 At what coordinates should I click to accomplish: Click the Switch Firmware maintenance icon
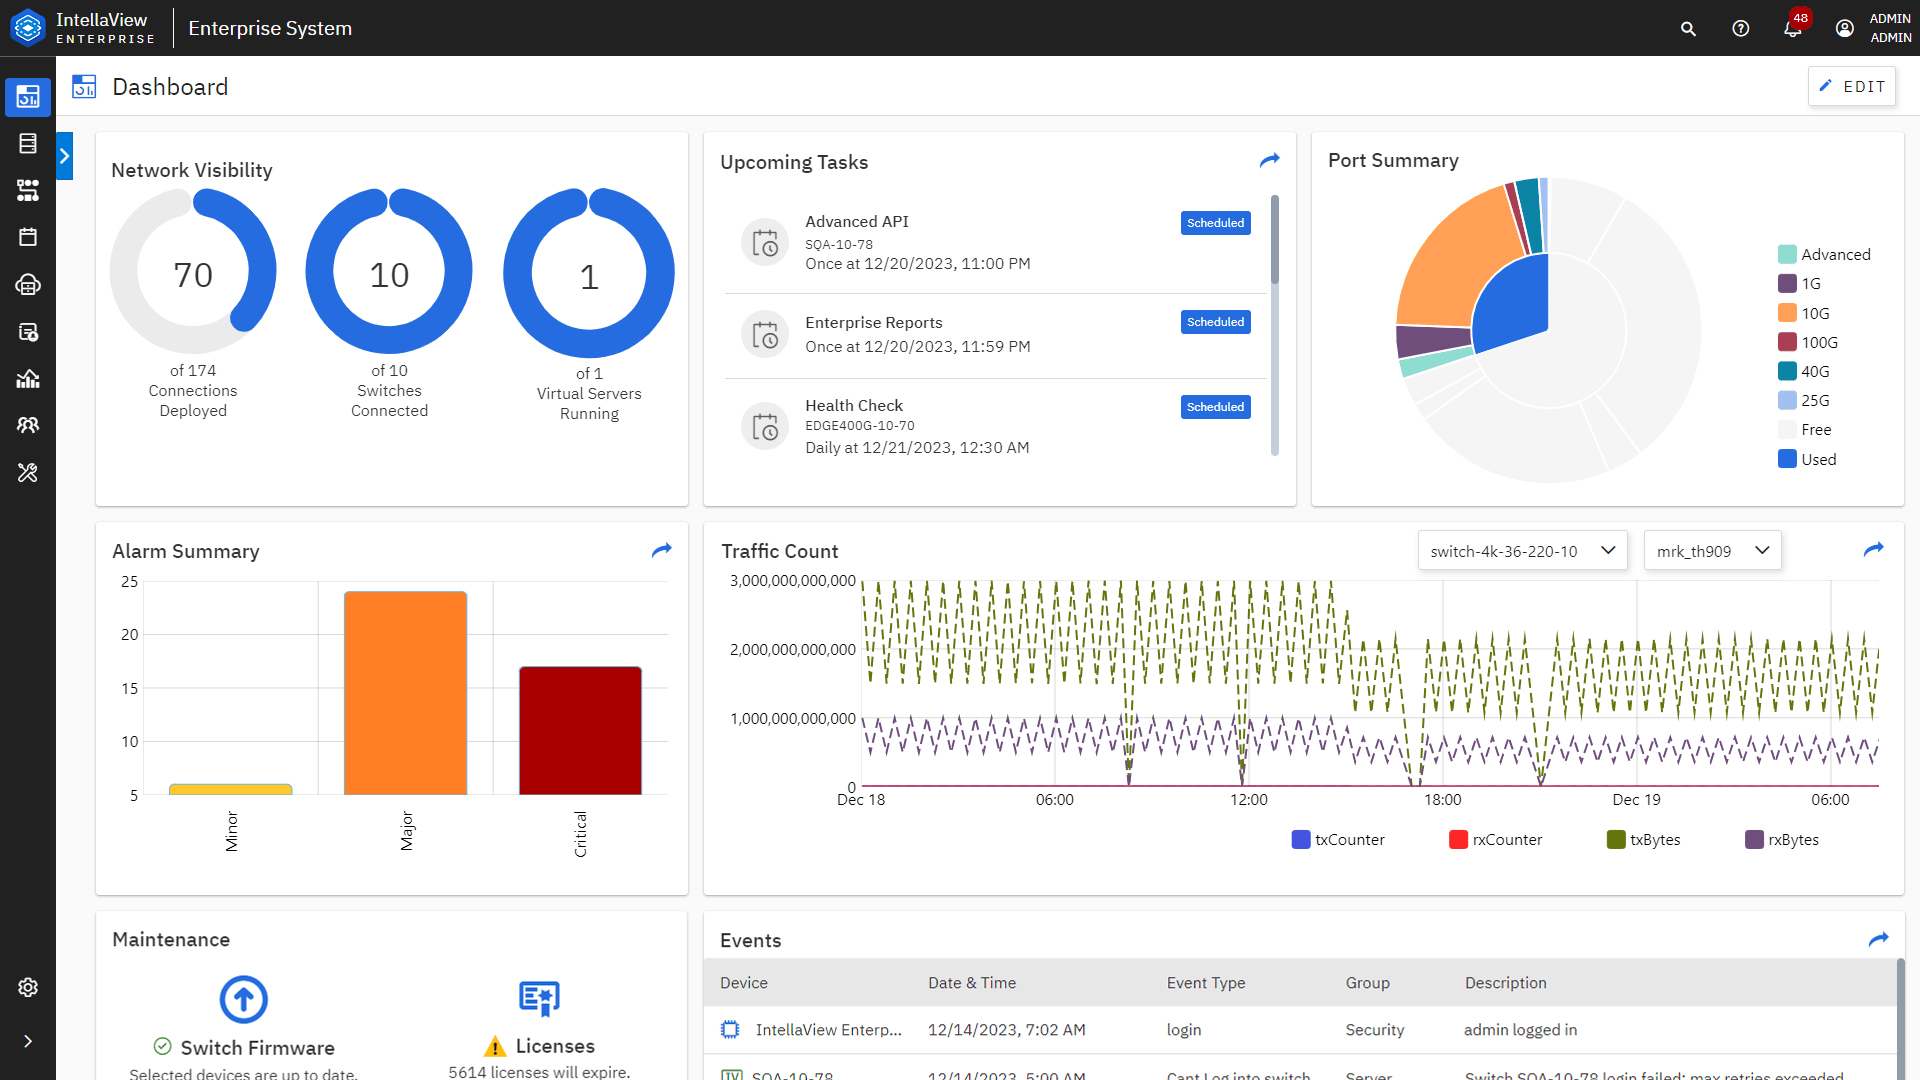[243, 998]
